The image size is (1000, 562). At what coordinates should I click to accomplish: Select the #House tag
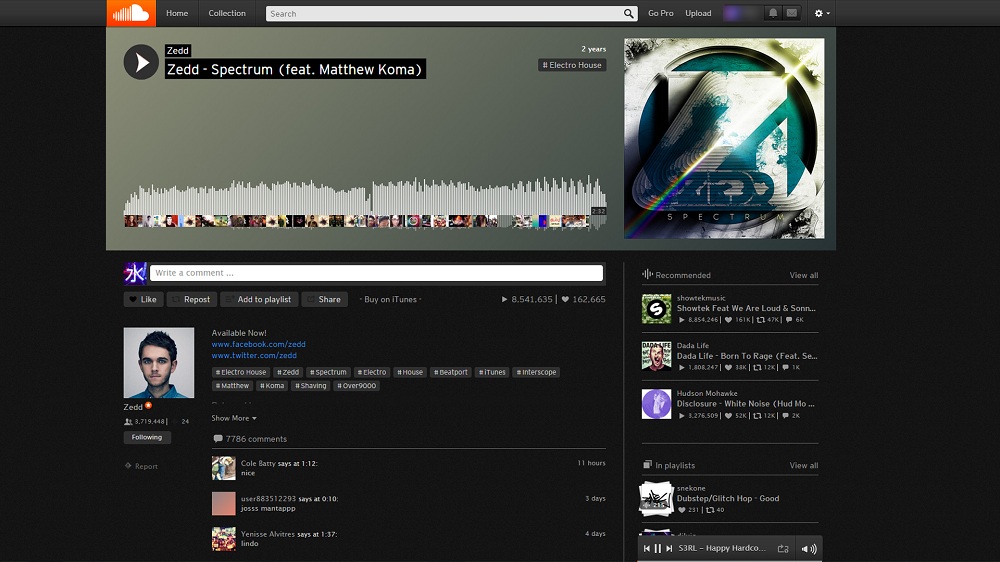point(410,372)
